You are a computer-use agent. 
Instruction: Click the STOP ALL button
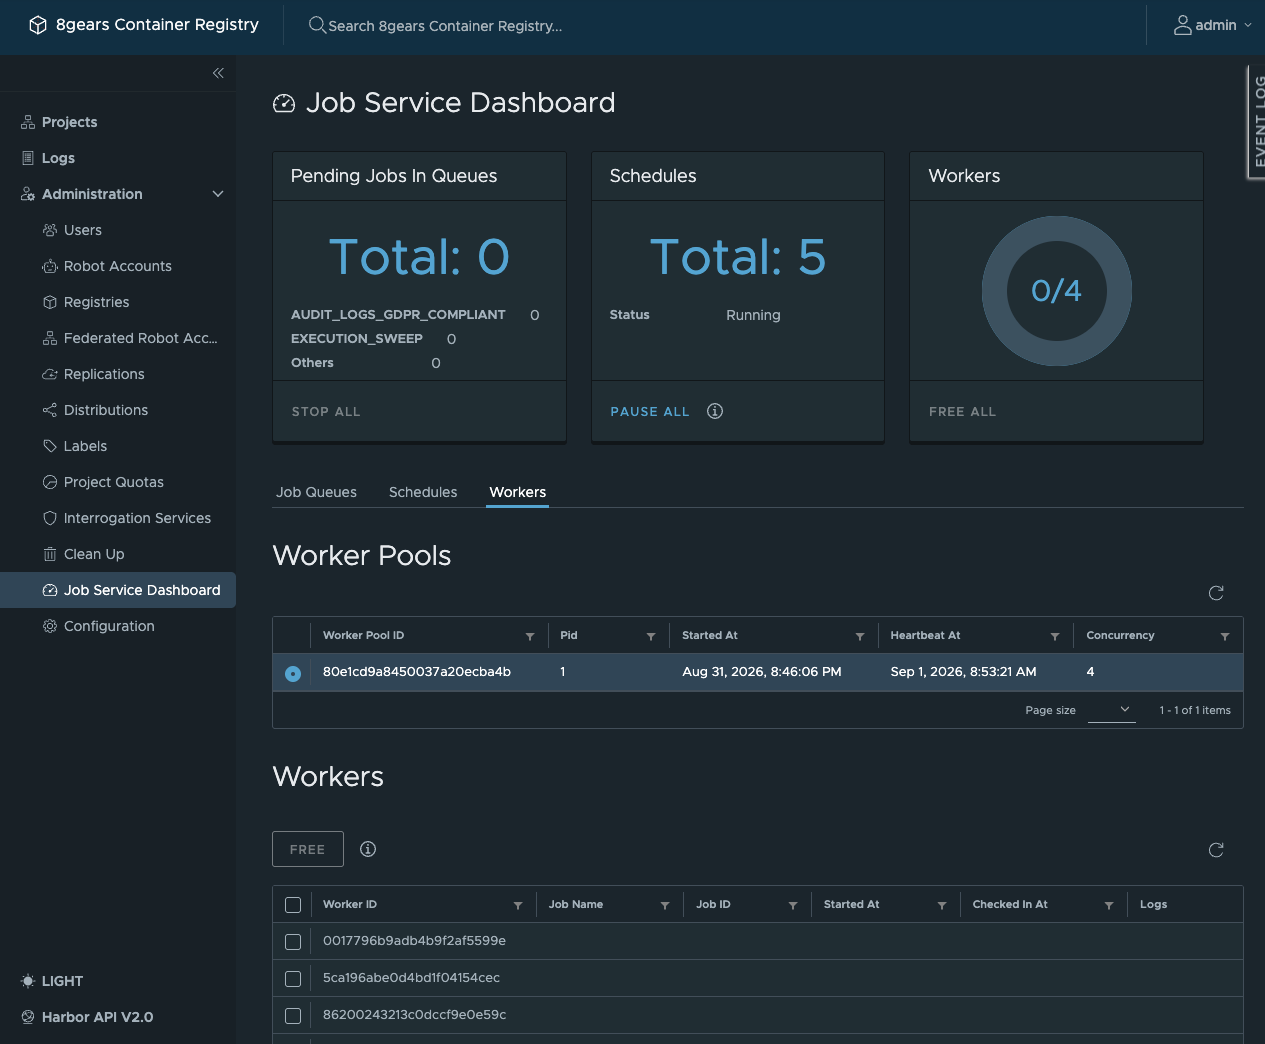326,411
